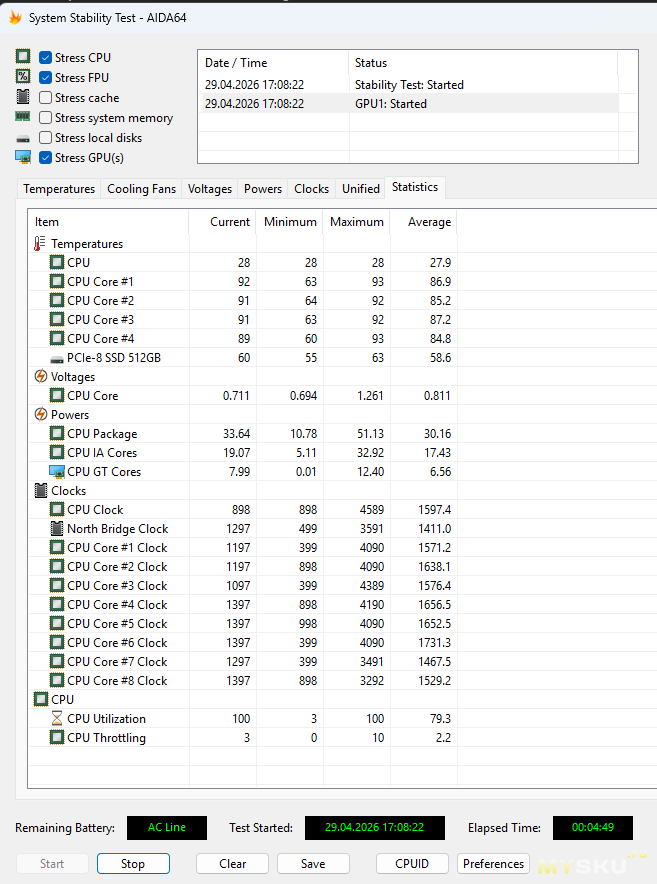The height and width of the screenshot is (884, 657).
Task: Enable Stress system memory option
Action: (46, 118)
